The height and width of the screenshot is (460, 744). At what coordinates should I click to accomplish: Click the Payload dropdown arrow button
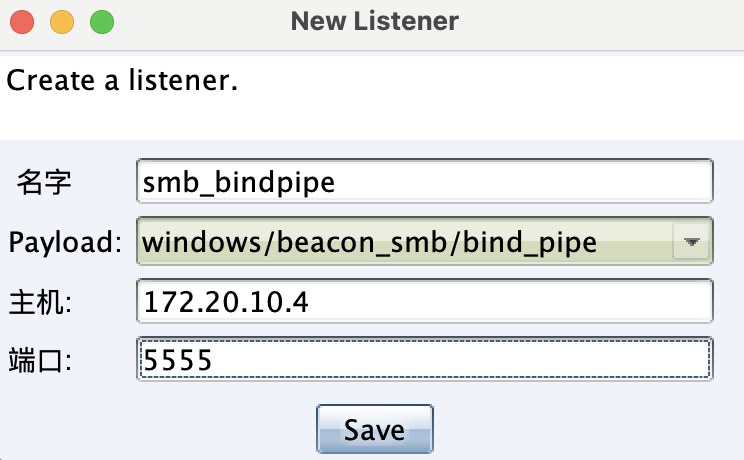pos(692,241)
